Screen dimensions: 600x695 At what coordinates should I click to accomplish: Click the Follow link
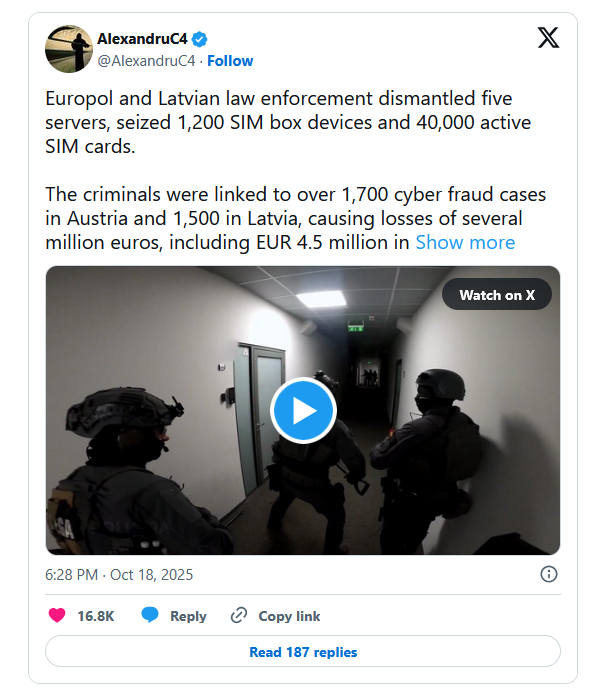point(230,61)
